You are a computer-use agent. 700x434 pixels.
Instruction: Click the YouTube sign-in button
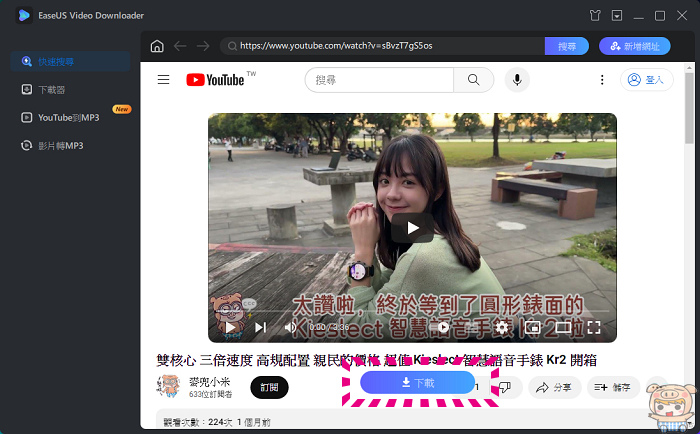coord(646,80)
